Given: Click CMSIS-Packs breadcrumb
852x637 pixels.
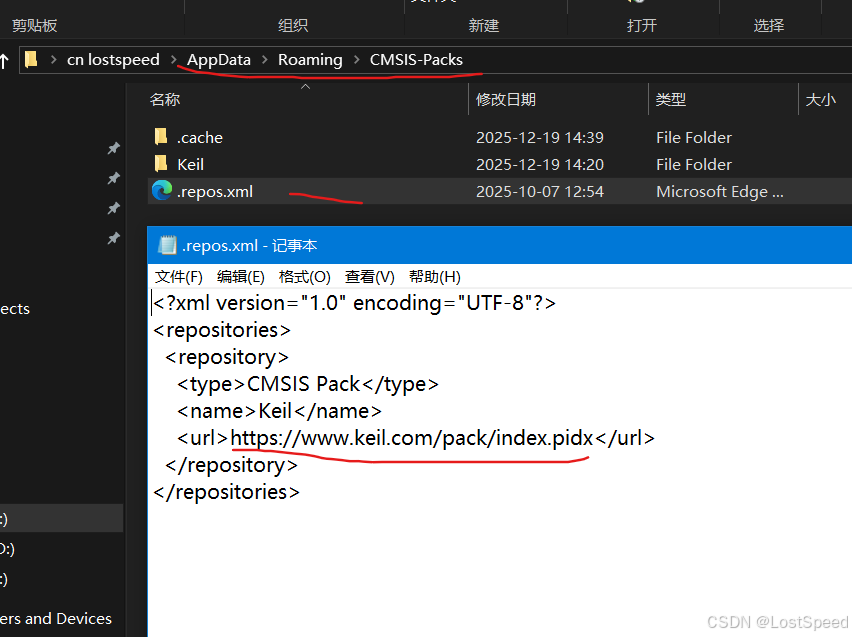Looking at the screenshot, I should pyautogui.click(x=416, y=60).
